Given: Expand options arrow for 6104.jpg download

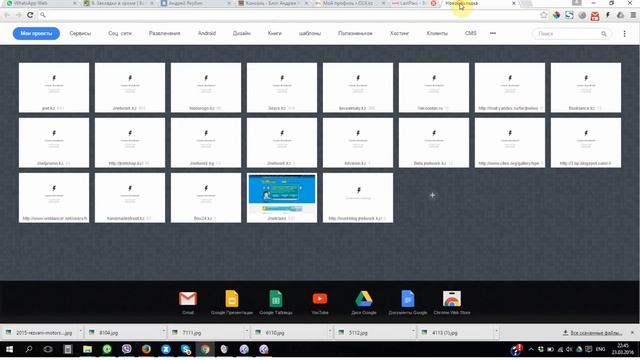Looking at the screenshot, I should point(163,332).
